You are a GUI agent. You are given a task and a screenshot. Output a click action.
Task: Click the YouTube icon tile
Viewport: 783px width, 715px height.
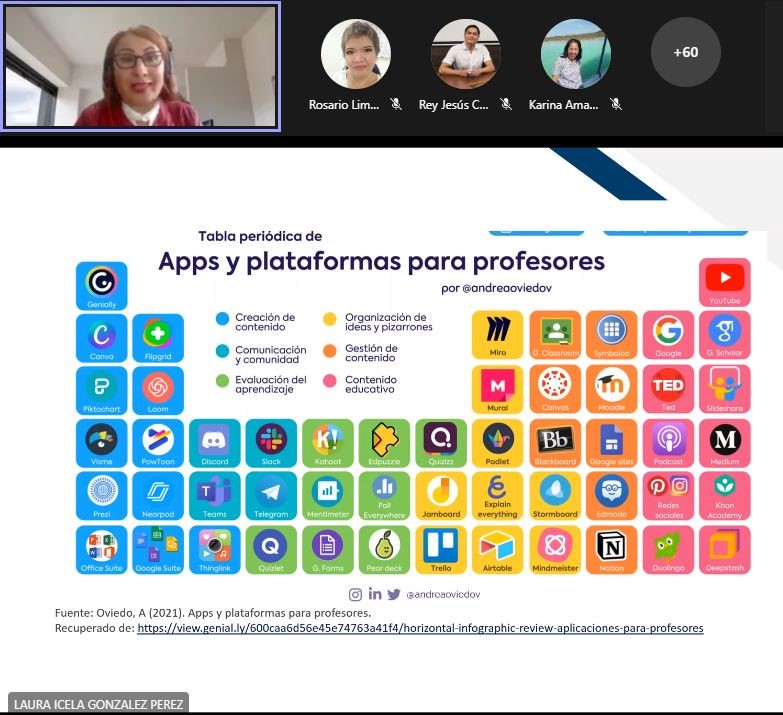[725, 283]
